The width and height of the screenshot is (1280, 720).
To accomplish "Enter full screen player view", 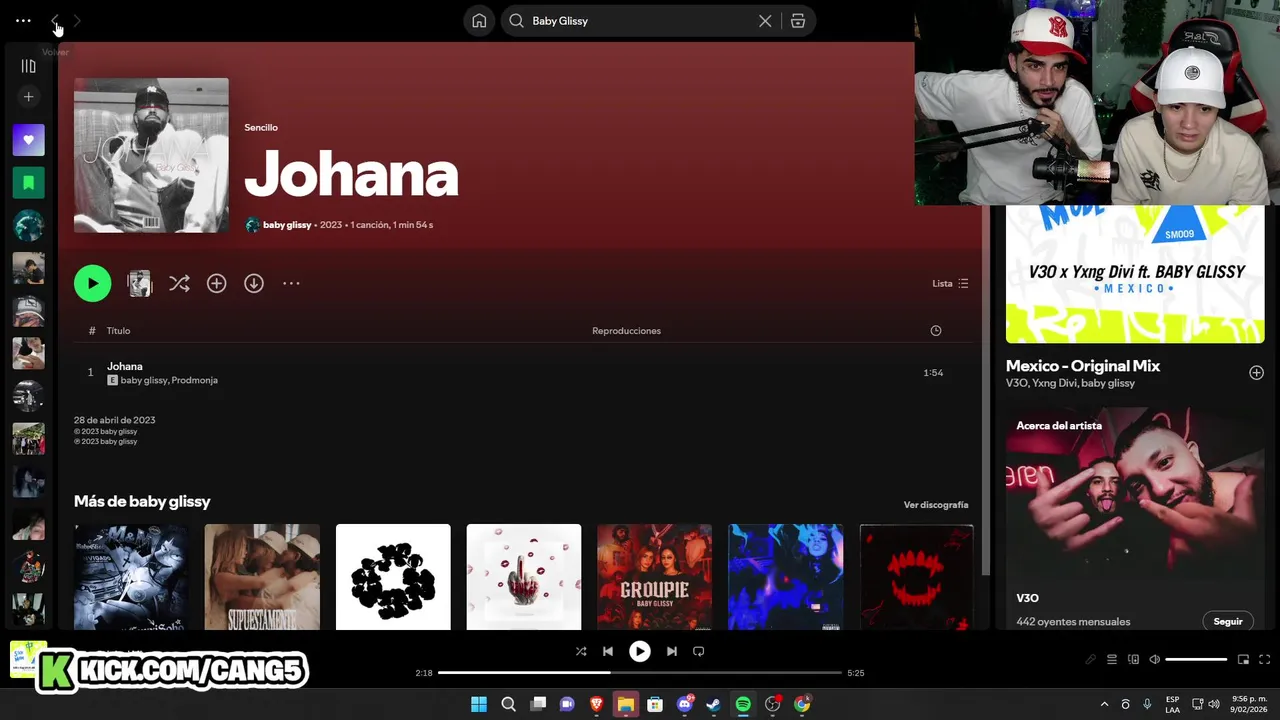I will tap(1264, 660).
